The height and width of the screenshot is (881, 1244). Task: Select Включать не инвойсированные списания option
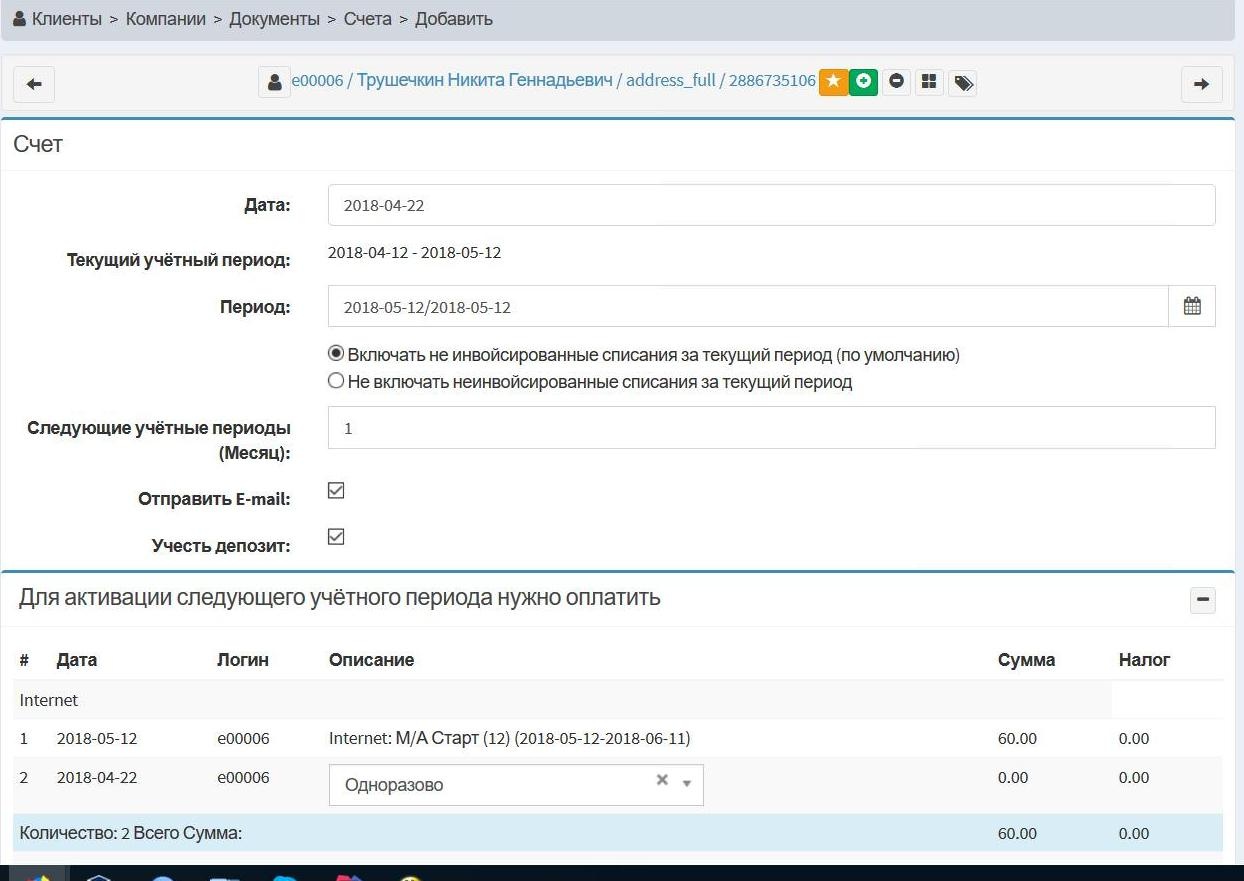336,354
